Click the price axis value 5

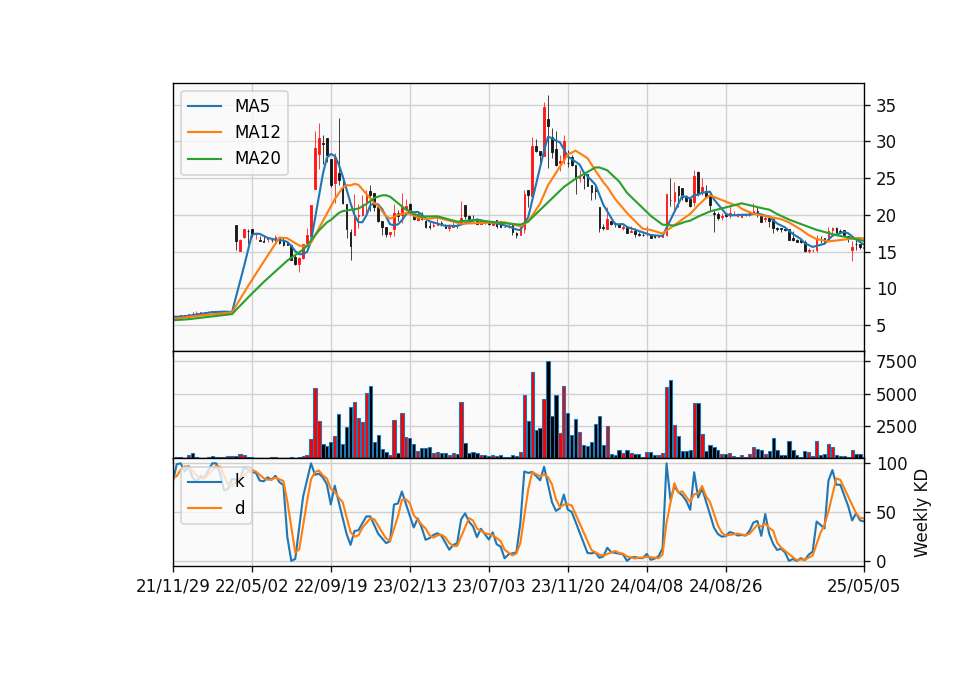tap(881, 326)
